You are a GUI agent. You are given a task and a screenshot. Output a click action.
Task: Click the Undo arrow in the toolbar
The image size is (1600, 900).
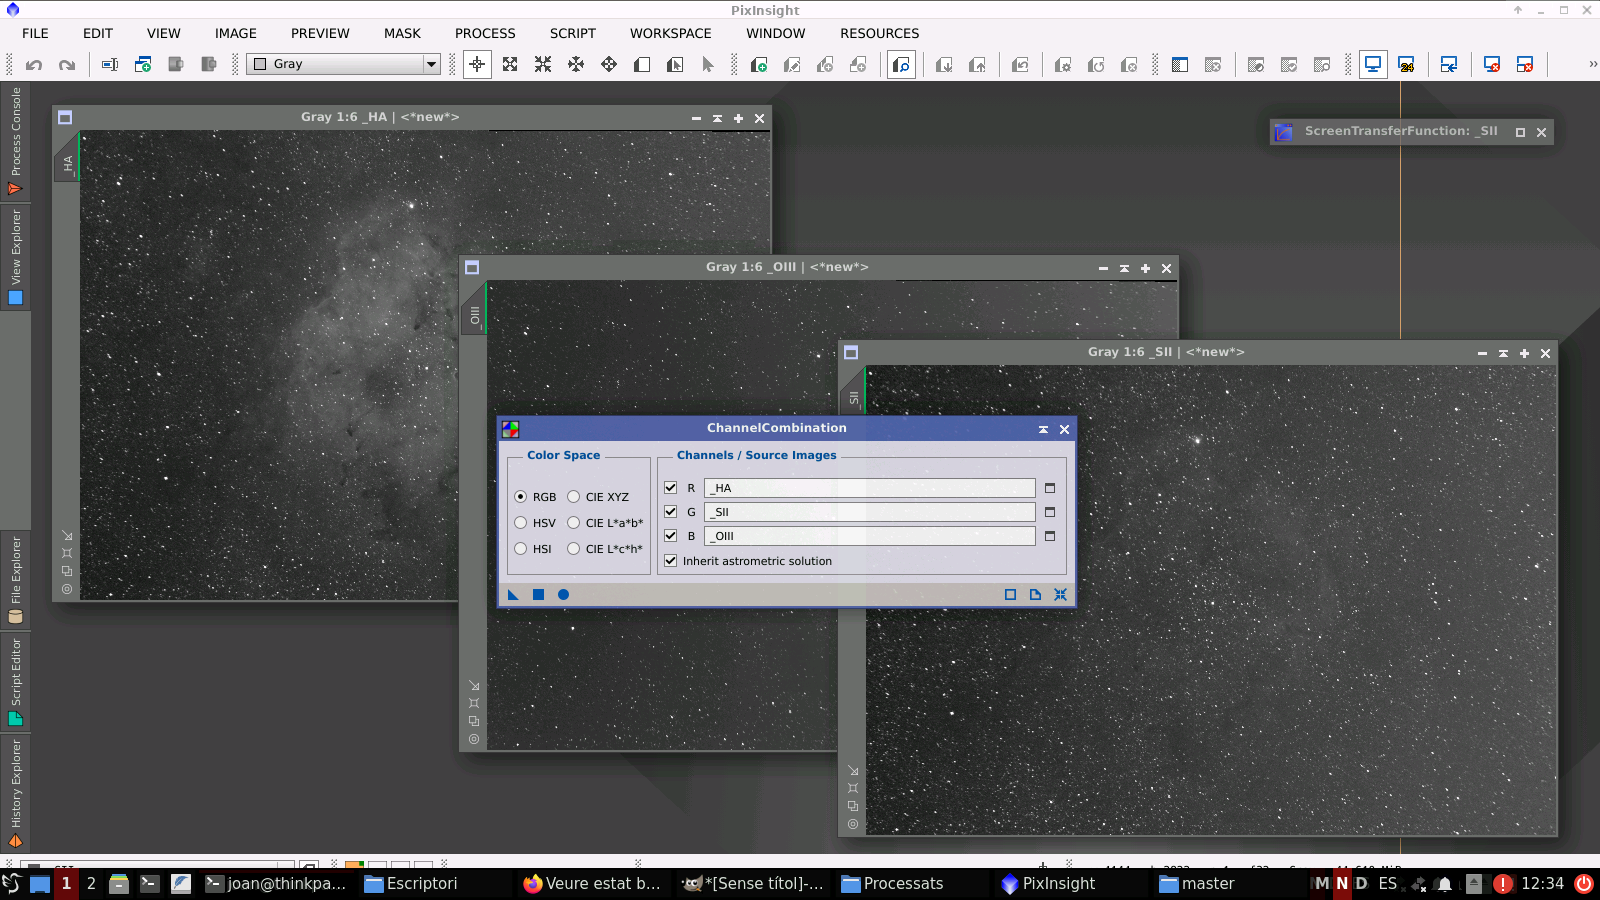tap(34, 65)
